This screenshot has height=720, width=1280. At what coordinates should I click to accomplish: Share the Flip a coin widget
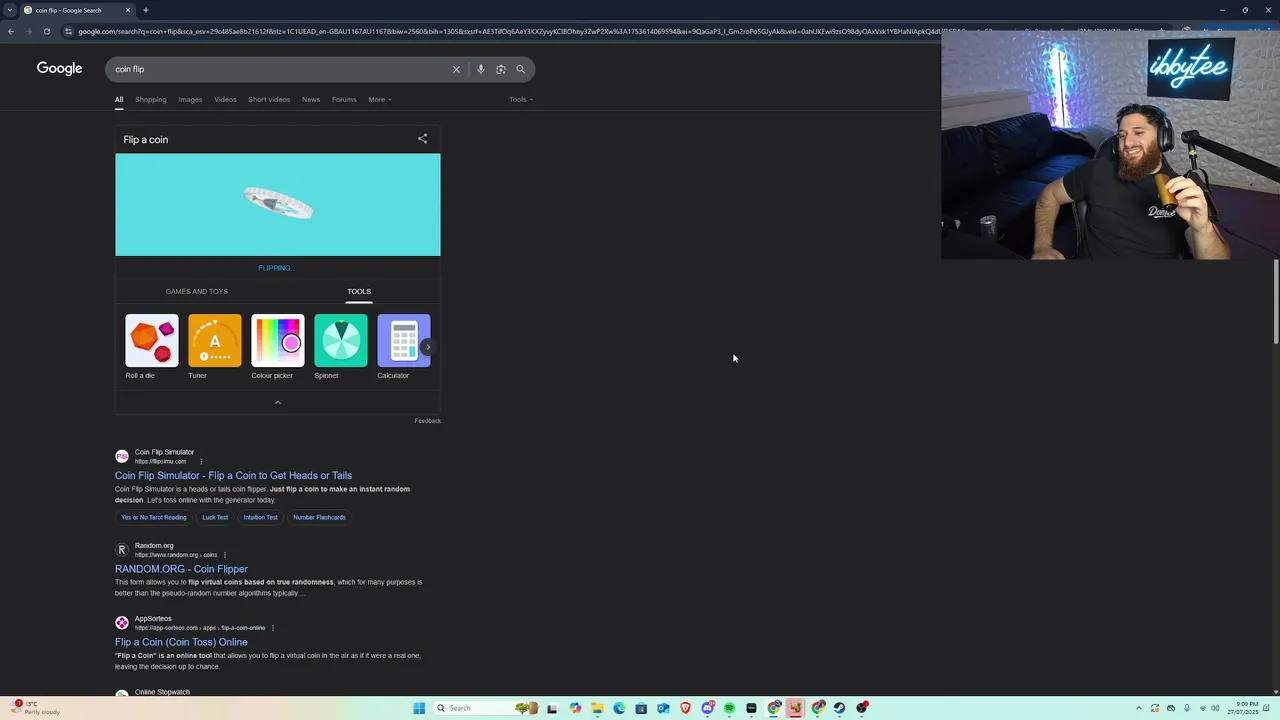[422, 139]
